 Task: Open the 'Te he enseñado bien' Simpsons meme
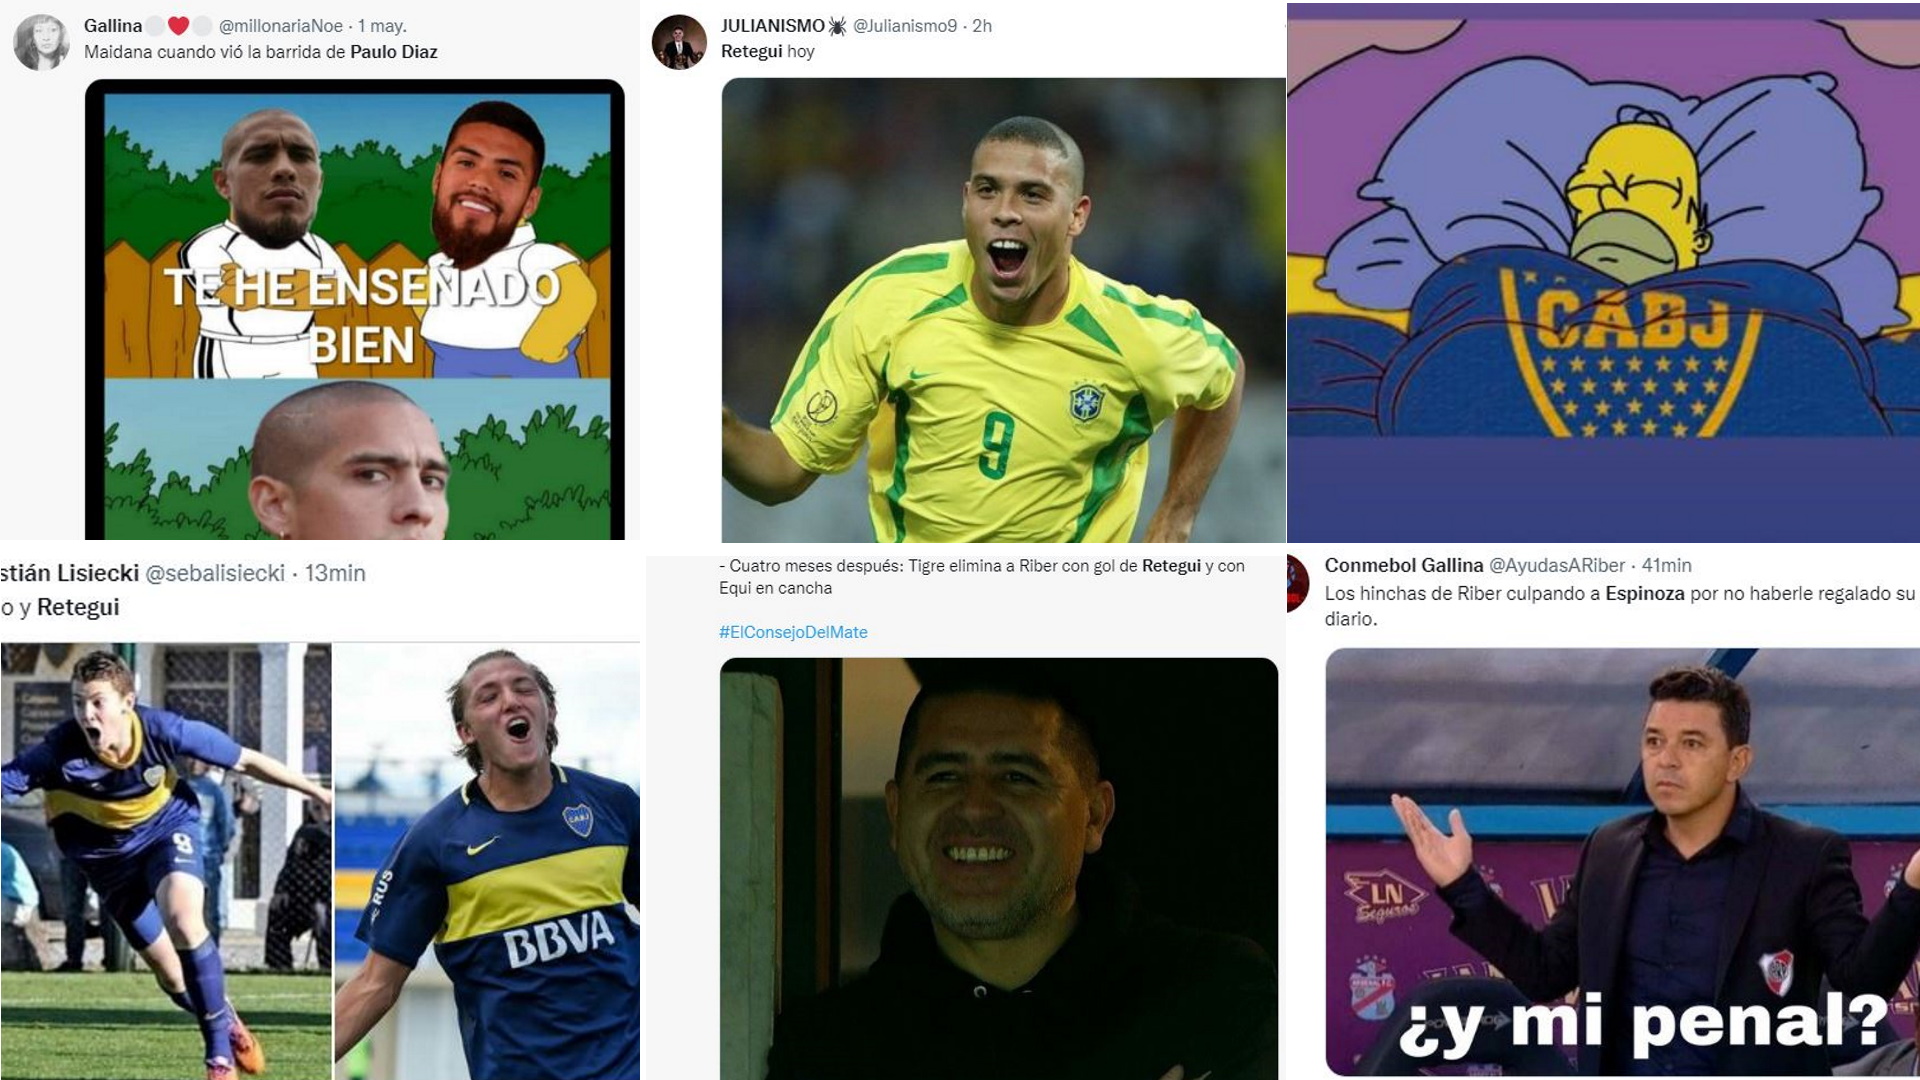pos(355,310)
